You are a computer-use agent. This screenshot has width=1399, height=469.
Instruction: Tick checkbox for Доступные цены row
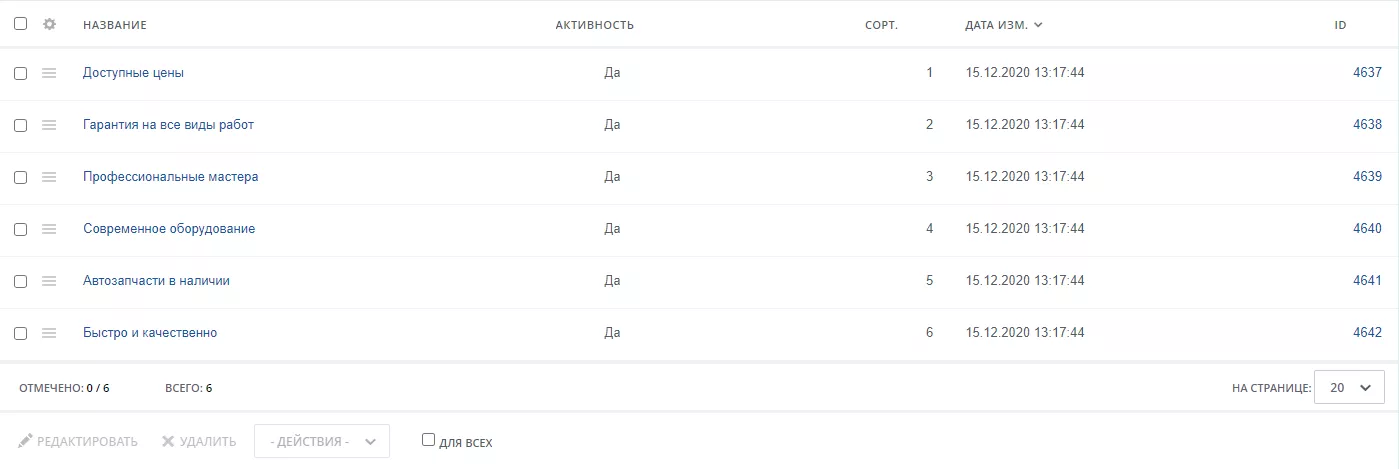click(x=20, y=73)
